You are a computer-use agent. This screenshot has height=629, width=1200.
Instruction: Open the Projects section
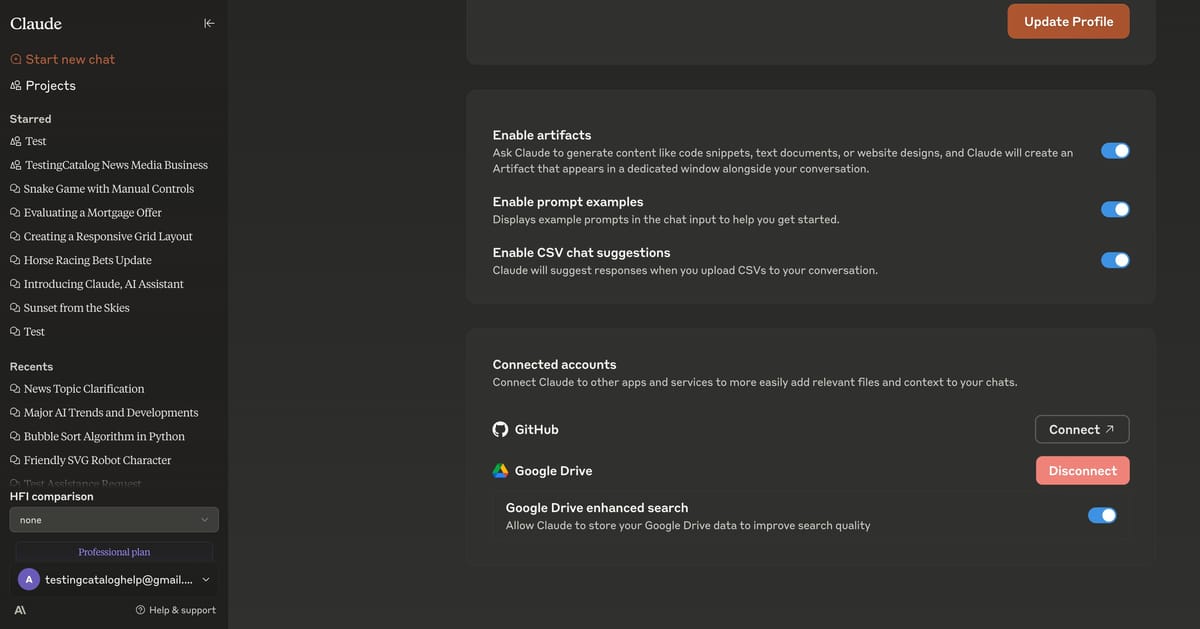(x=50, y=85)
